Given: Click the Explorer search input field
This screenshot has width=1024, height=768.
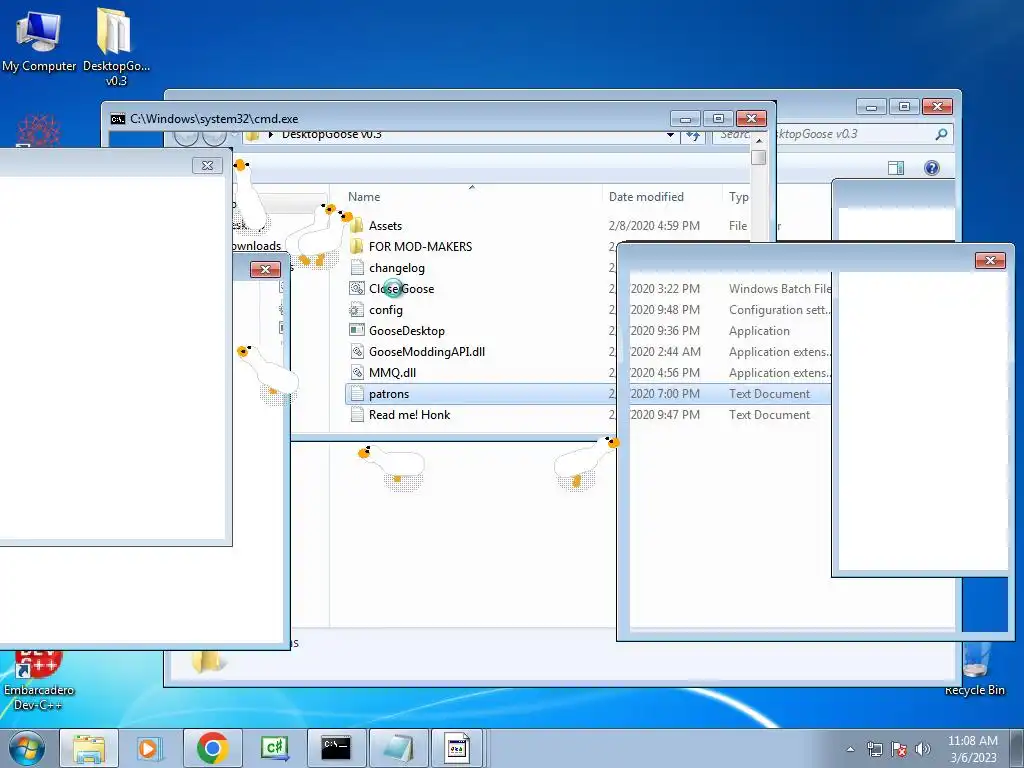Looking at the screenshot, I should (x=833, y=134).
